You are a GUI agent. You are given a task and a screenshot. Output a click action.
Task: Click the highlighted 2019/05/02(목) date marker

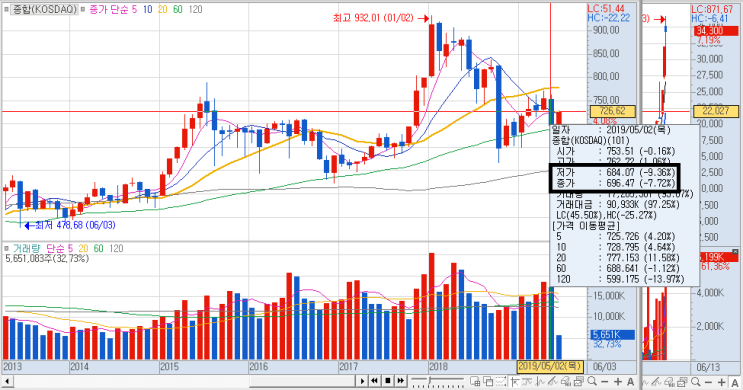[550, 366]
